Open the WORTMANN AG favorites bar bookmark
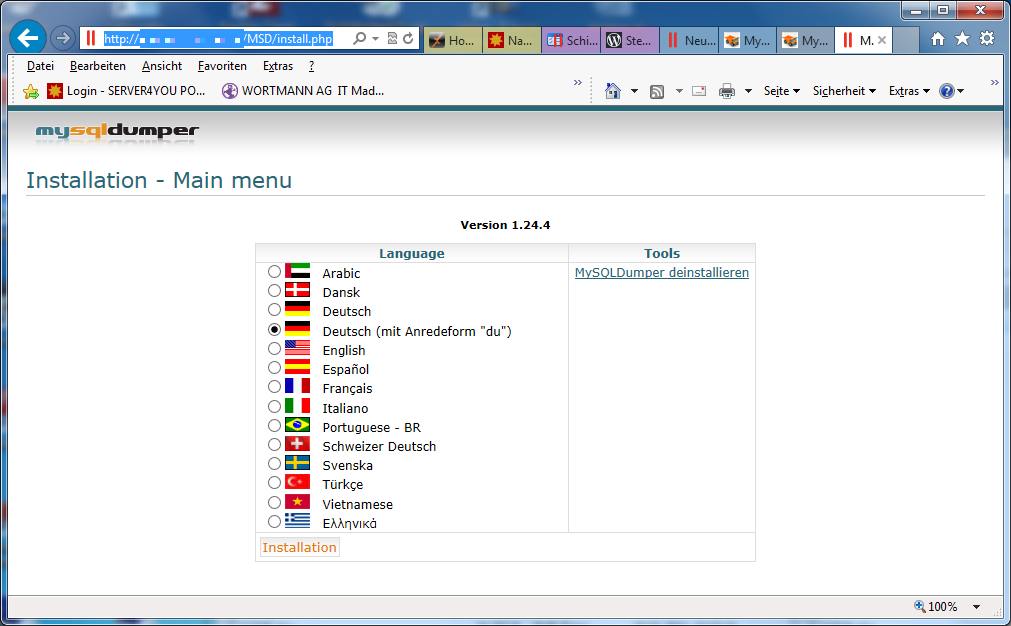Image resolution: width=1011 pixels, height=626 pixels. pos(303,91)
